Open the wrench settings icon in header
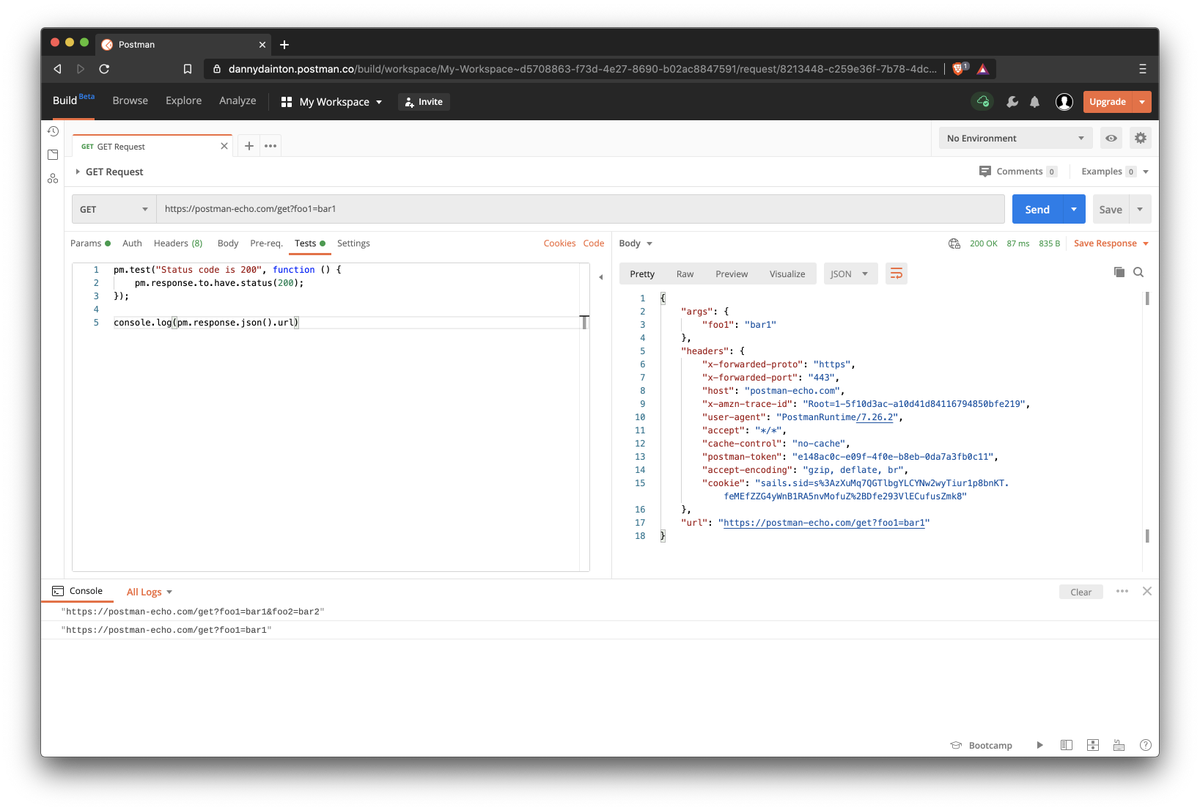Viewport: 1200px width, 811px height. (1012, 102)
